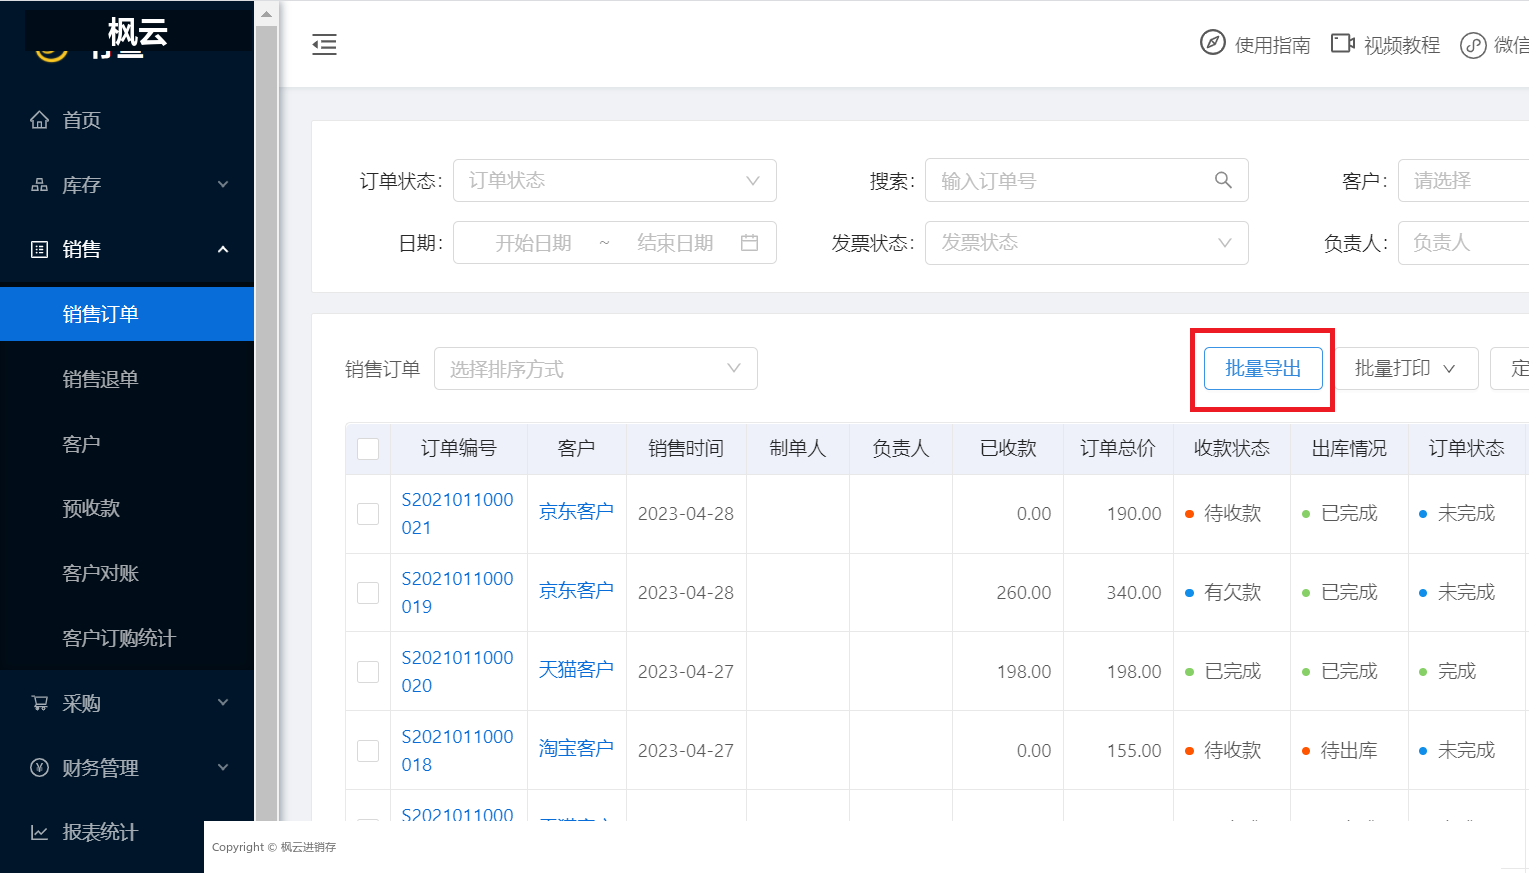
Task: Expand the 库存 sidebar menu arrow
Action: tap(223, 184)
